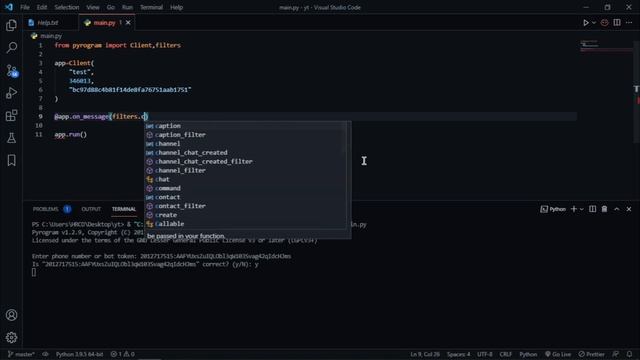The height and width of the screenshot is (360, 640).
Task: Open the Extensions view
Action: pos(11,116)
